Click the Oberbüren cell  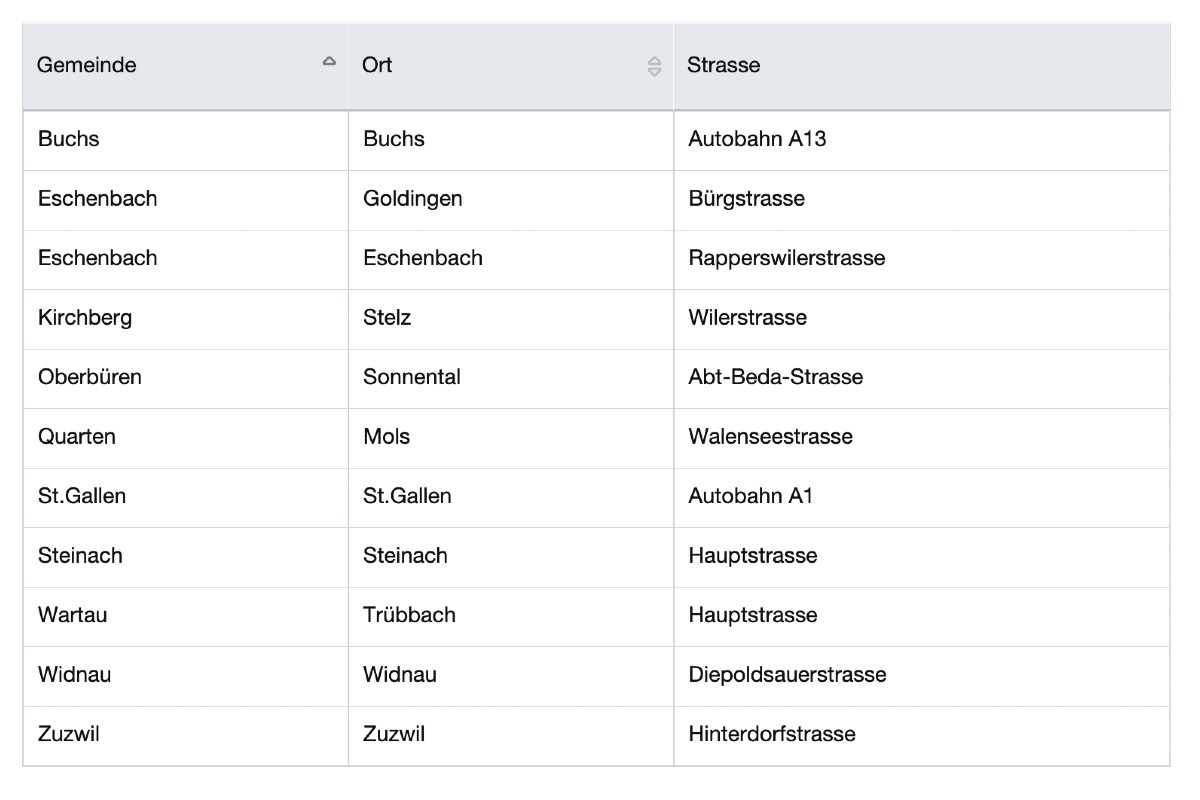[90, 377]
